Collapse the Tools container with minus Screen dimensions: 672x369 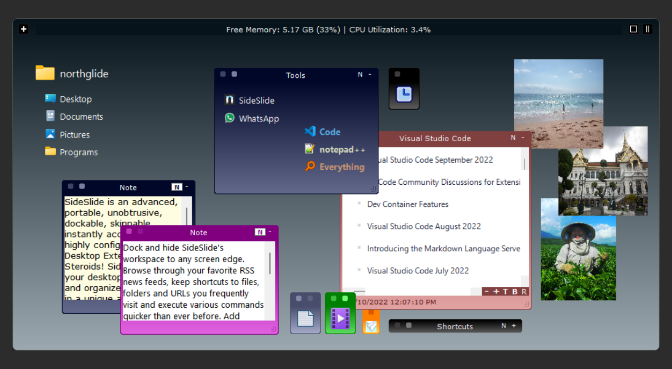[370, 75]
